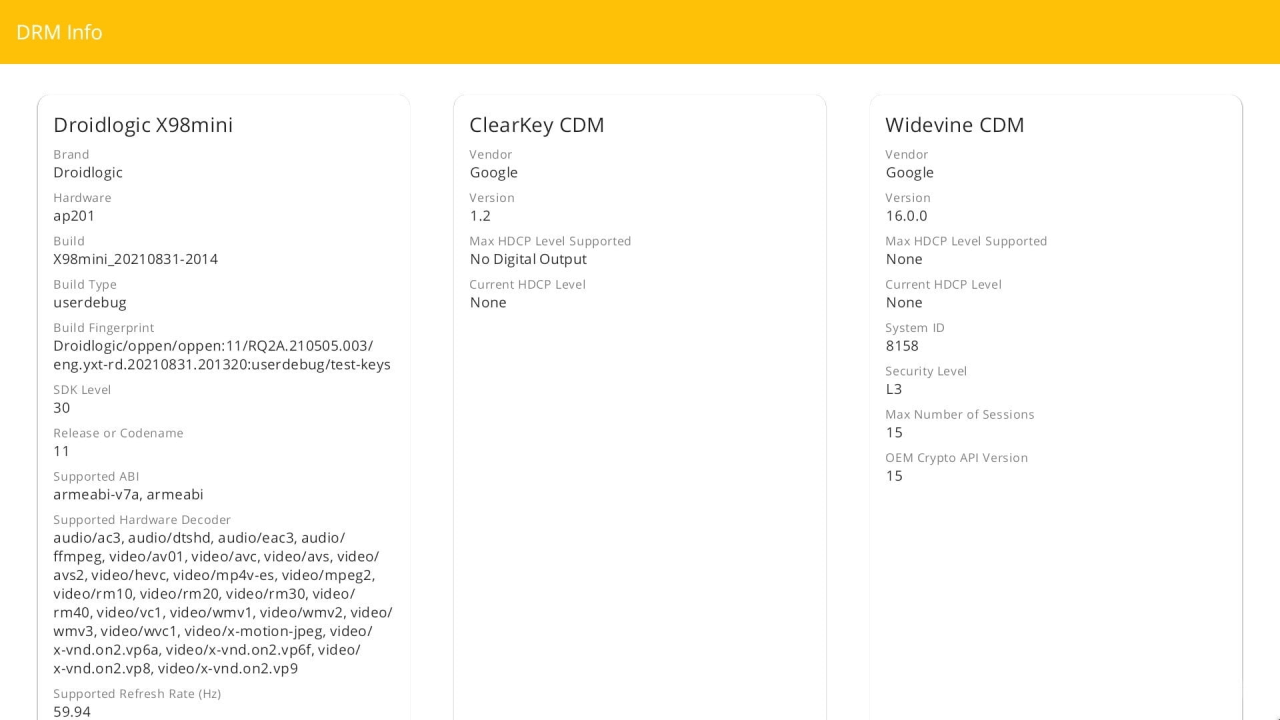Click the SDK Level value 30
The width and height of the screenshot is (1280, 720).
pyautogui.click(x=62, y=408)
